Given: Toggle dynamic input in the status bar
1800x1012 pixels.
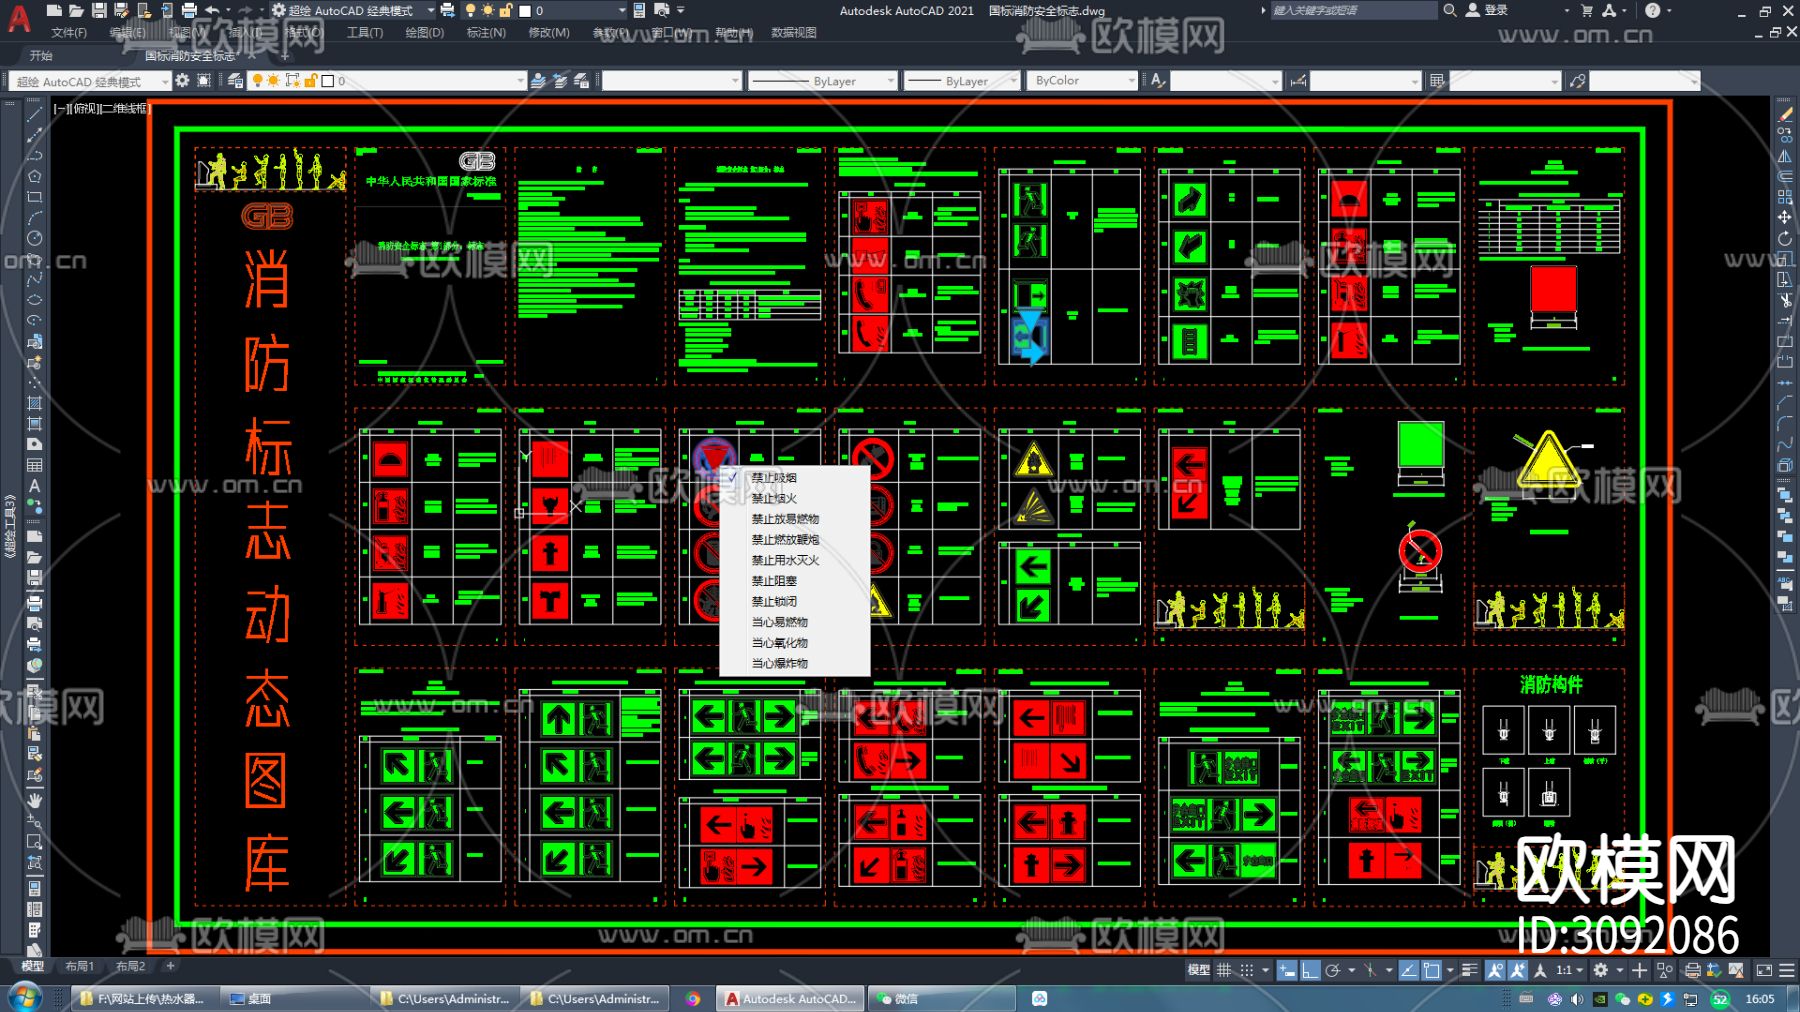Looking at the screenshot, I should click(1287, 970).
